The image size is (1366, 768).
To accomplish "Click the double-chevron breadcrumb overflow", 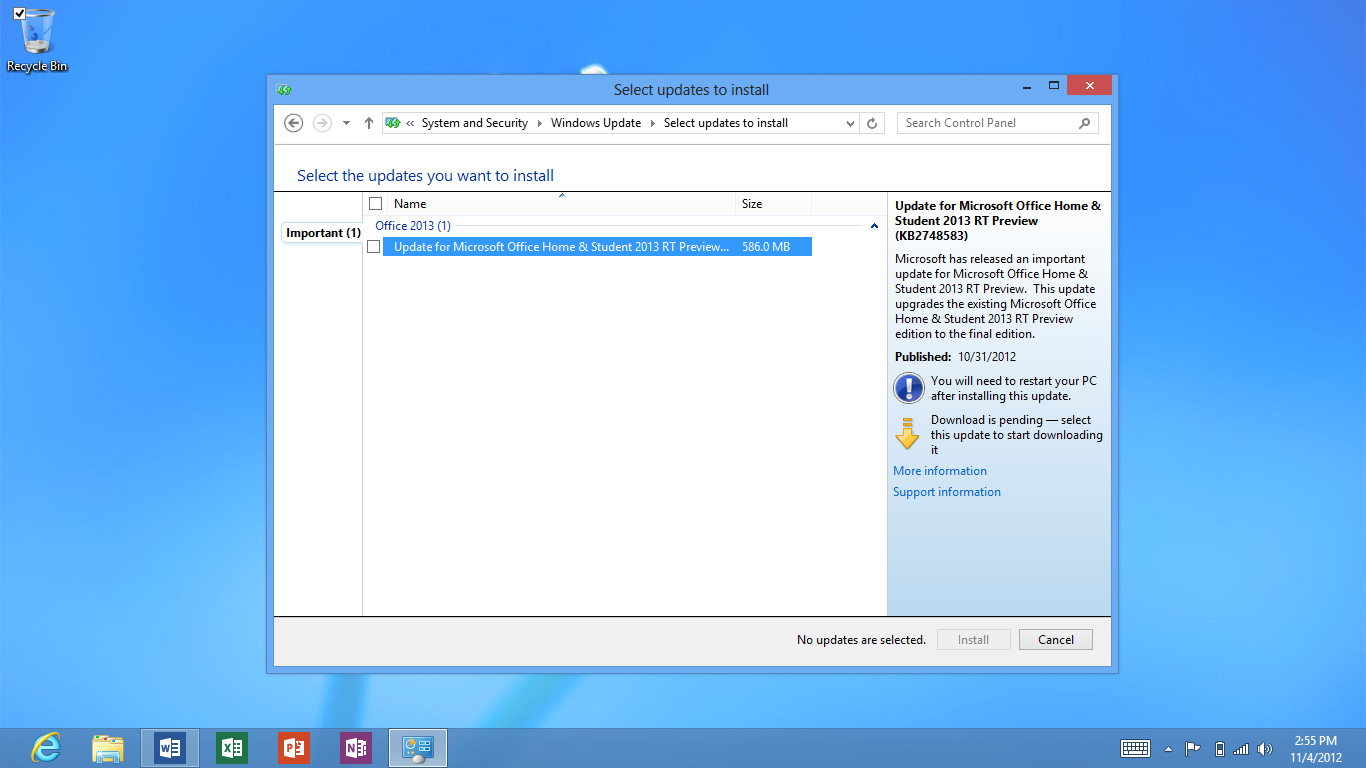I will pyautogui.click(x=410, y=123).
